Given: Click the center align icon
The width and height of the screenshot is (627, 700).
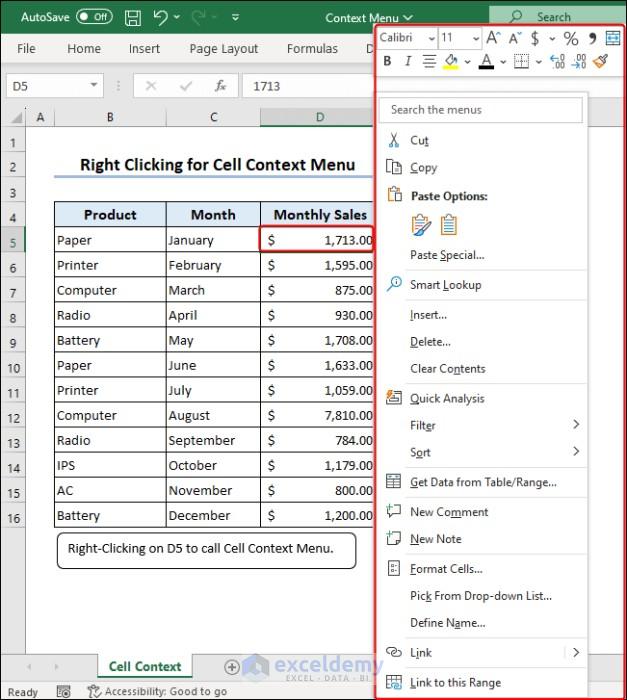Looking at the screenshot, I should 429,61.
